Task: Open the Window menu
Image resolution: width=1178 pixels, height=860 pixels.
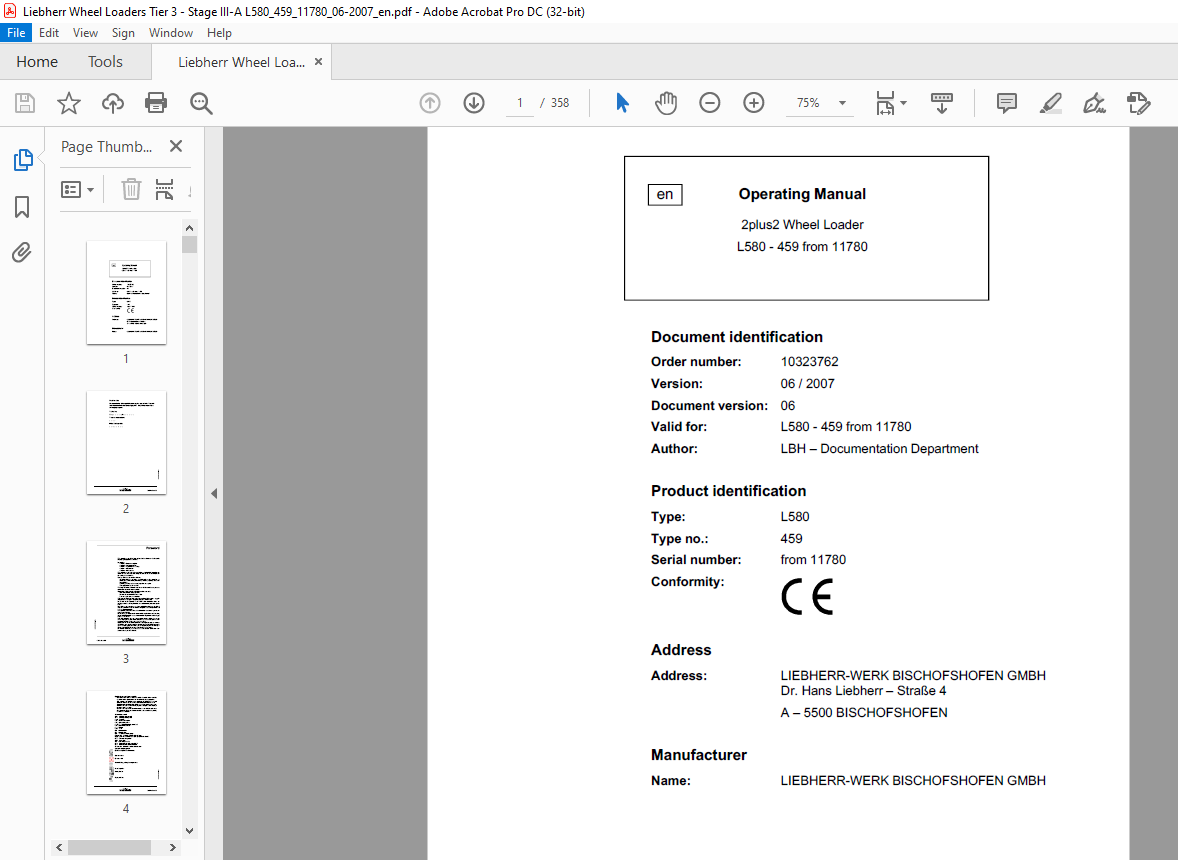Action: 171,32
